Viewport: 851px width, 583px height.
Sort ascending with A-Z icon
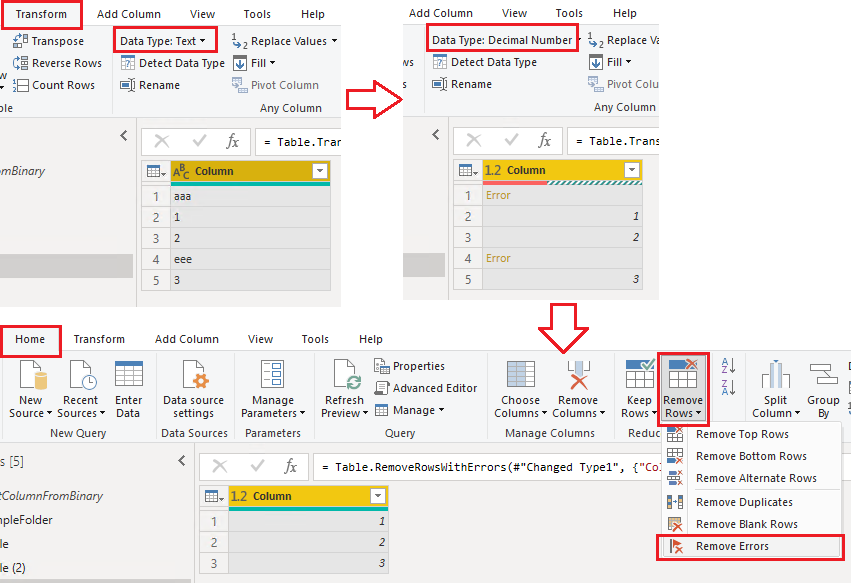[728, 365]
